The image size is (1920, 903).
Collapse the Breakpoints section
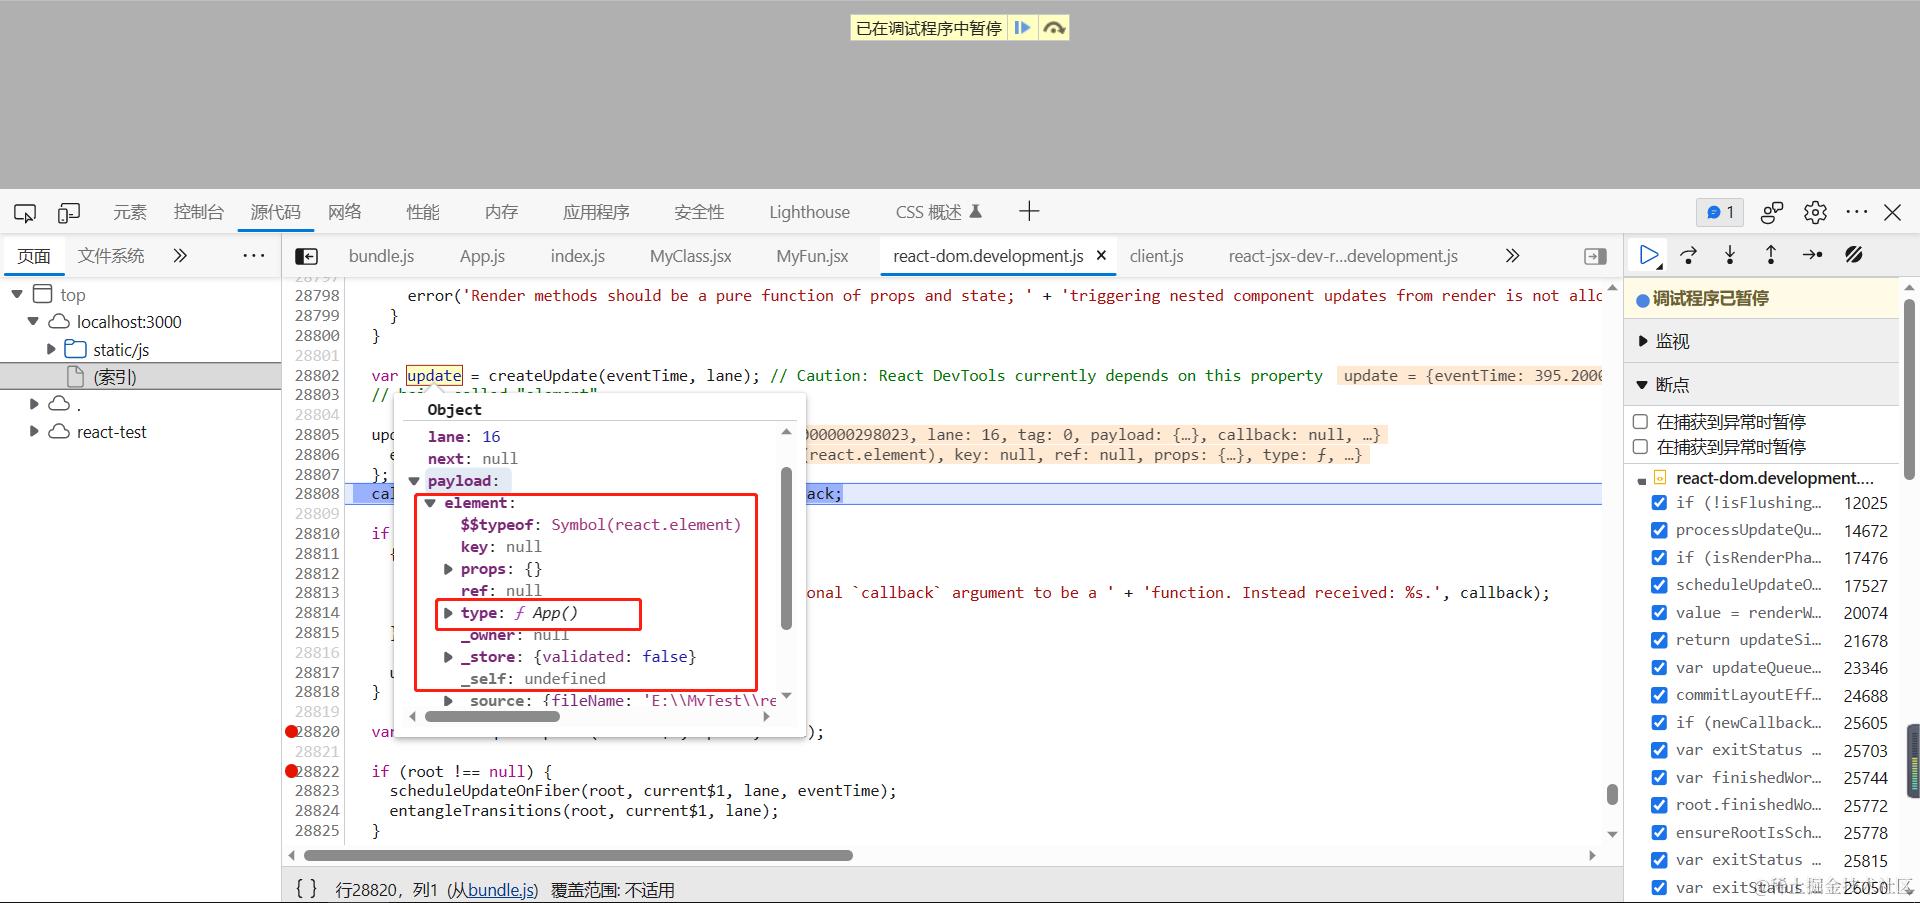coord(1642,385)
